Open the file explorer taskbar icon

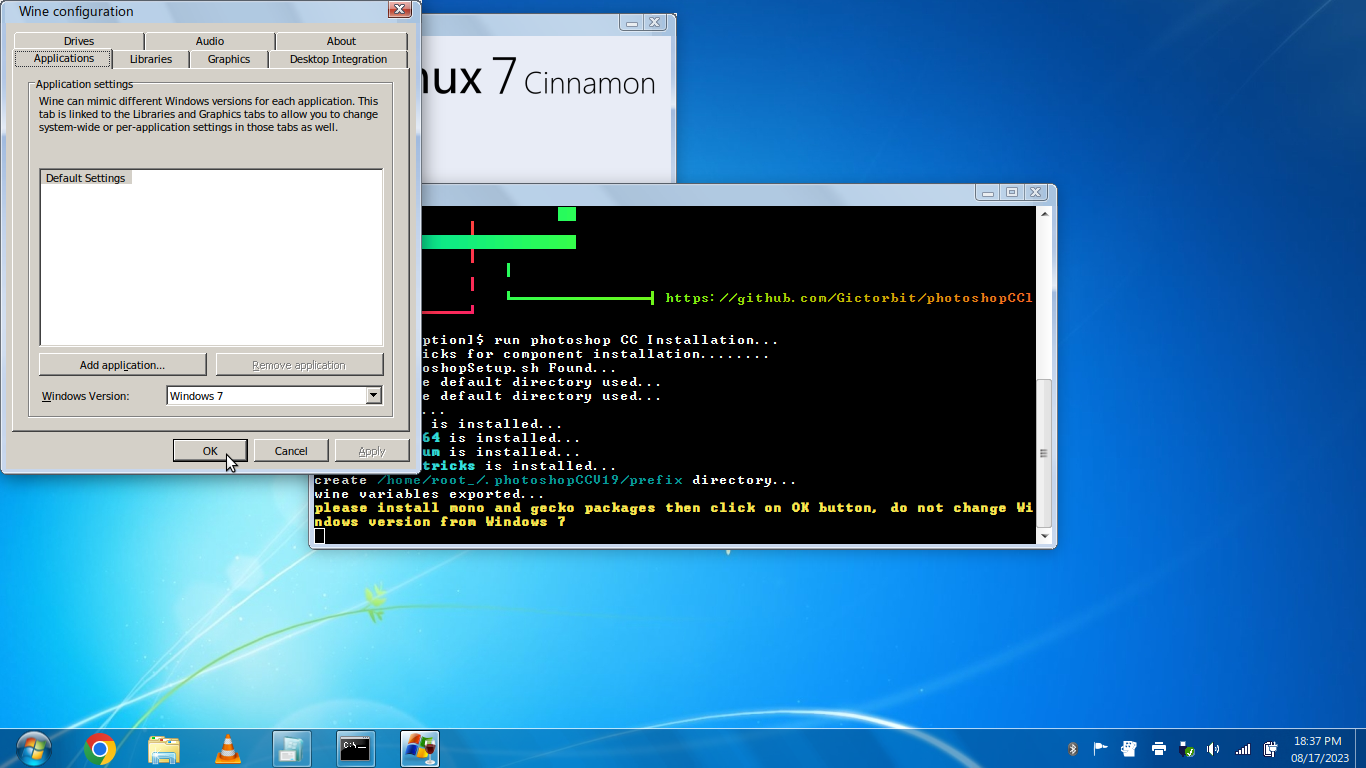click(x=164, y=749)
